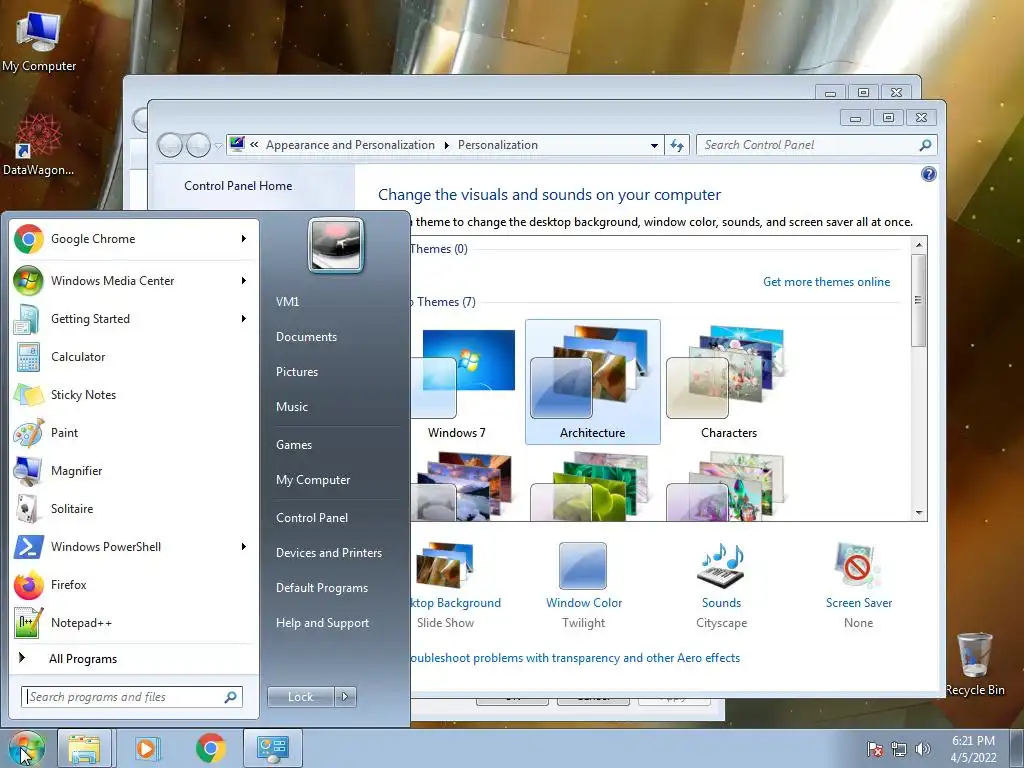Open Control Panel Home link
The height and width of the screenshot is (768, 1024).
pos(238,185)
